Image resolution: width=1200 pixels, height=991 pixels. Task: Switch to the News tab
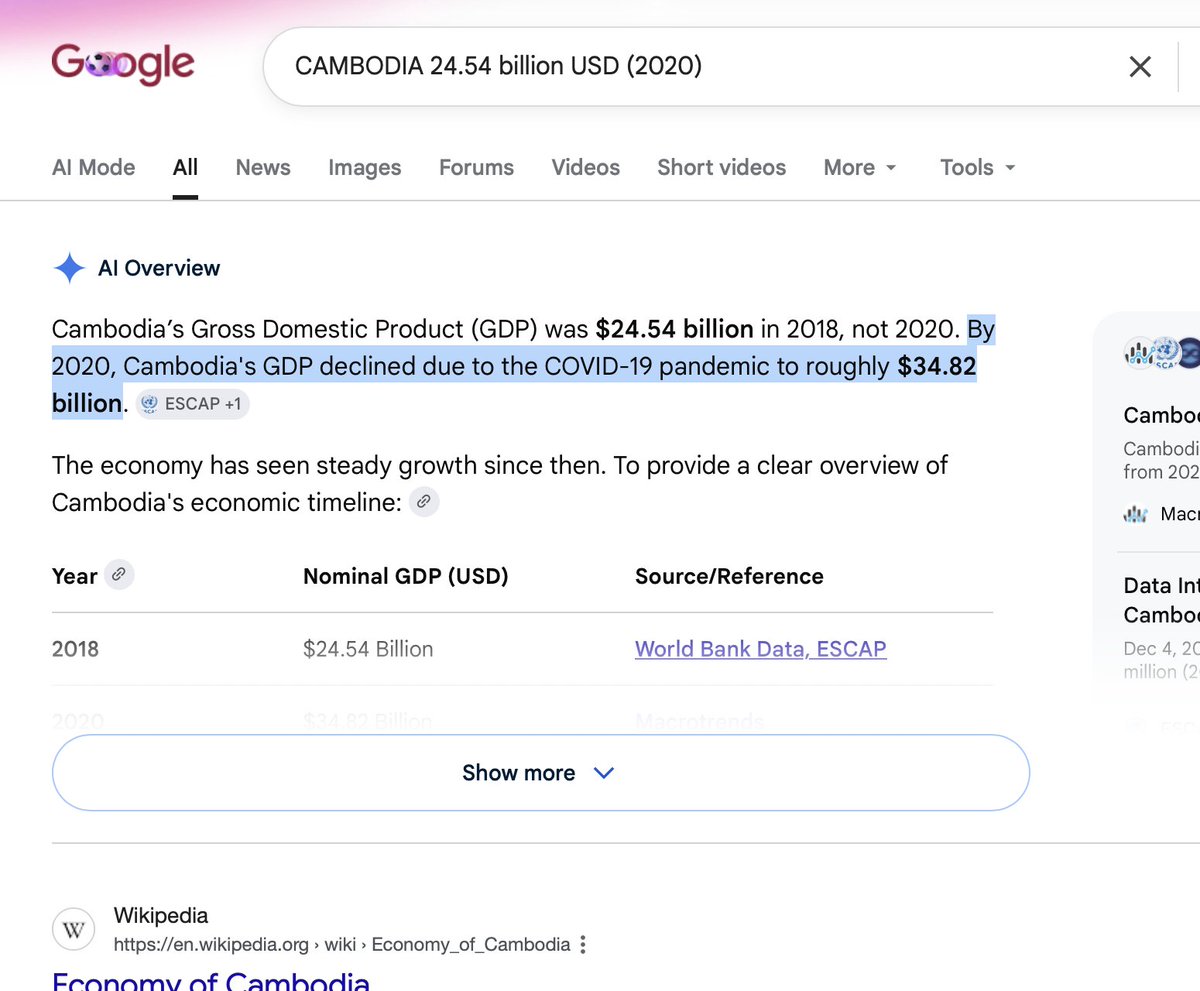coord(263,167)
